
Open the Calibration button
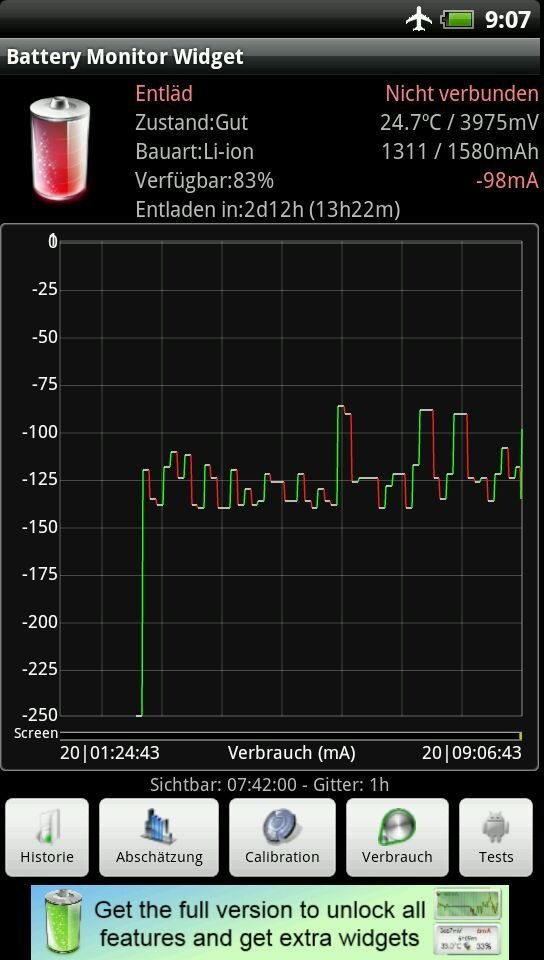pos(282,837)
